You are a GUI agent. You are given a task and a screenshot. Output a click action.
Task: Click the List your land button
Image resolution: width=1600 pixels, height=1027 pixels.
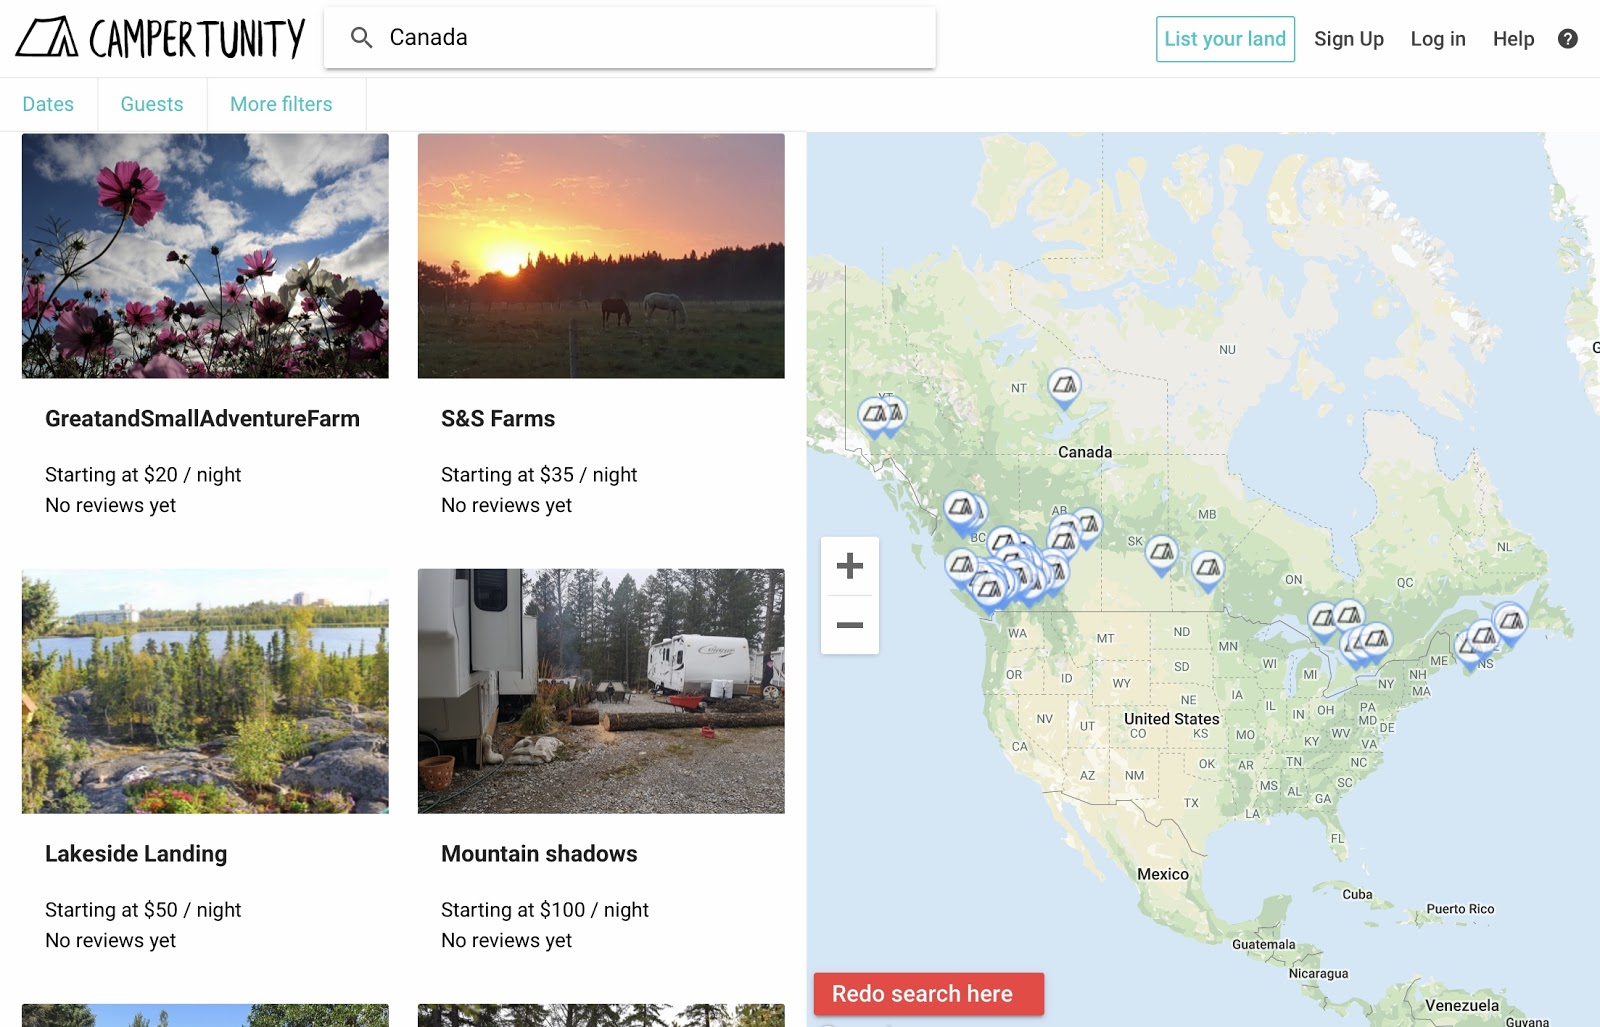[1225, 39]
